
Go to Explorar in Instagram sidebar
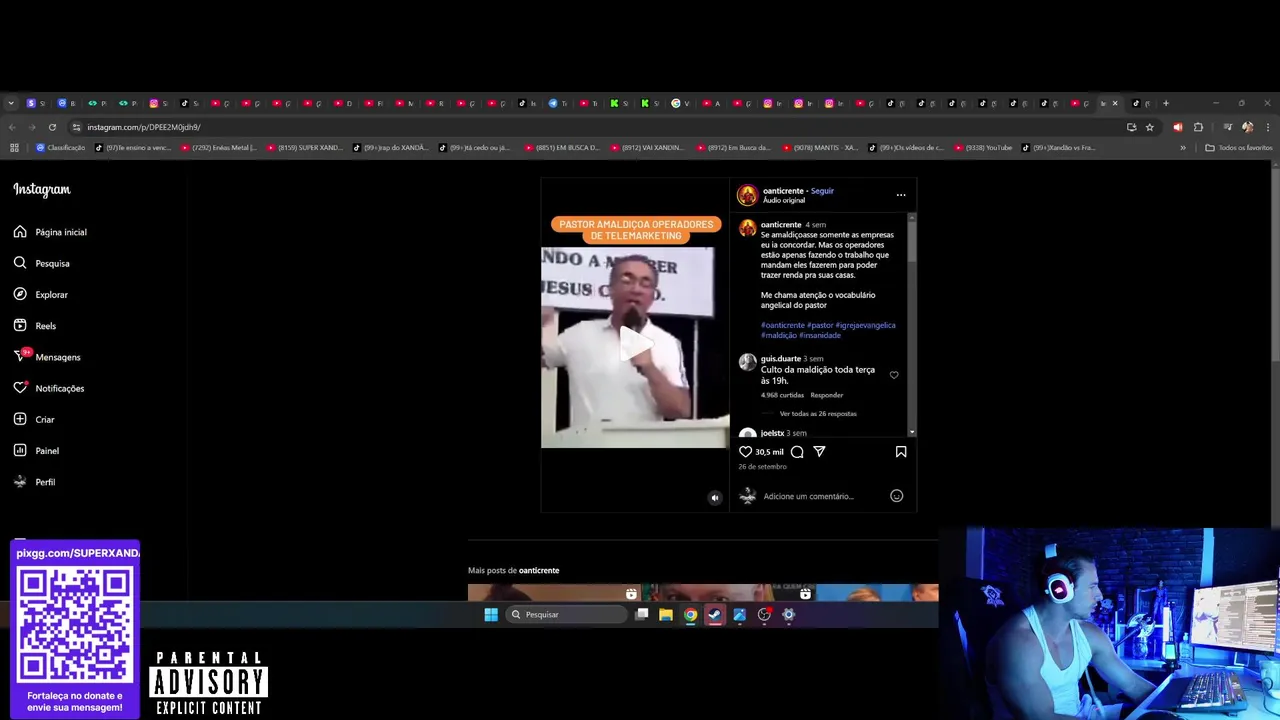(x=41, y=295)
